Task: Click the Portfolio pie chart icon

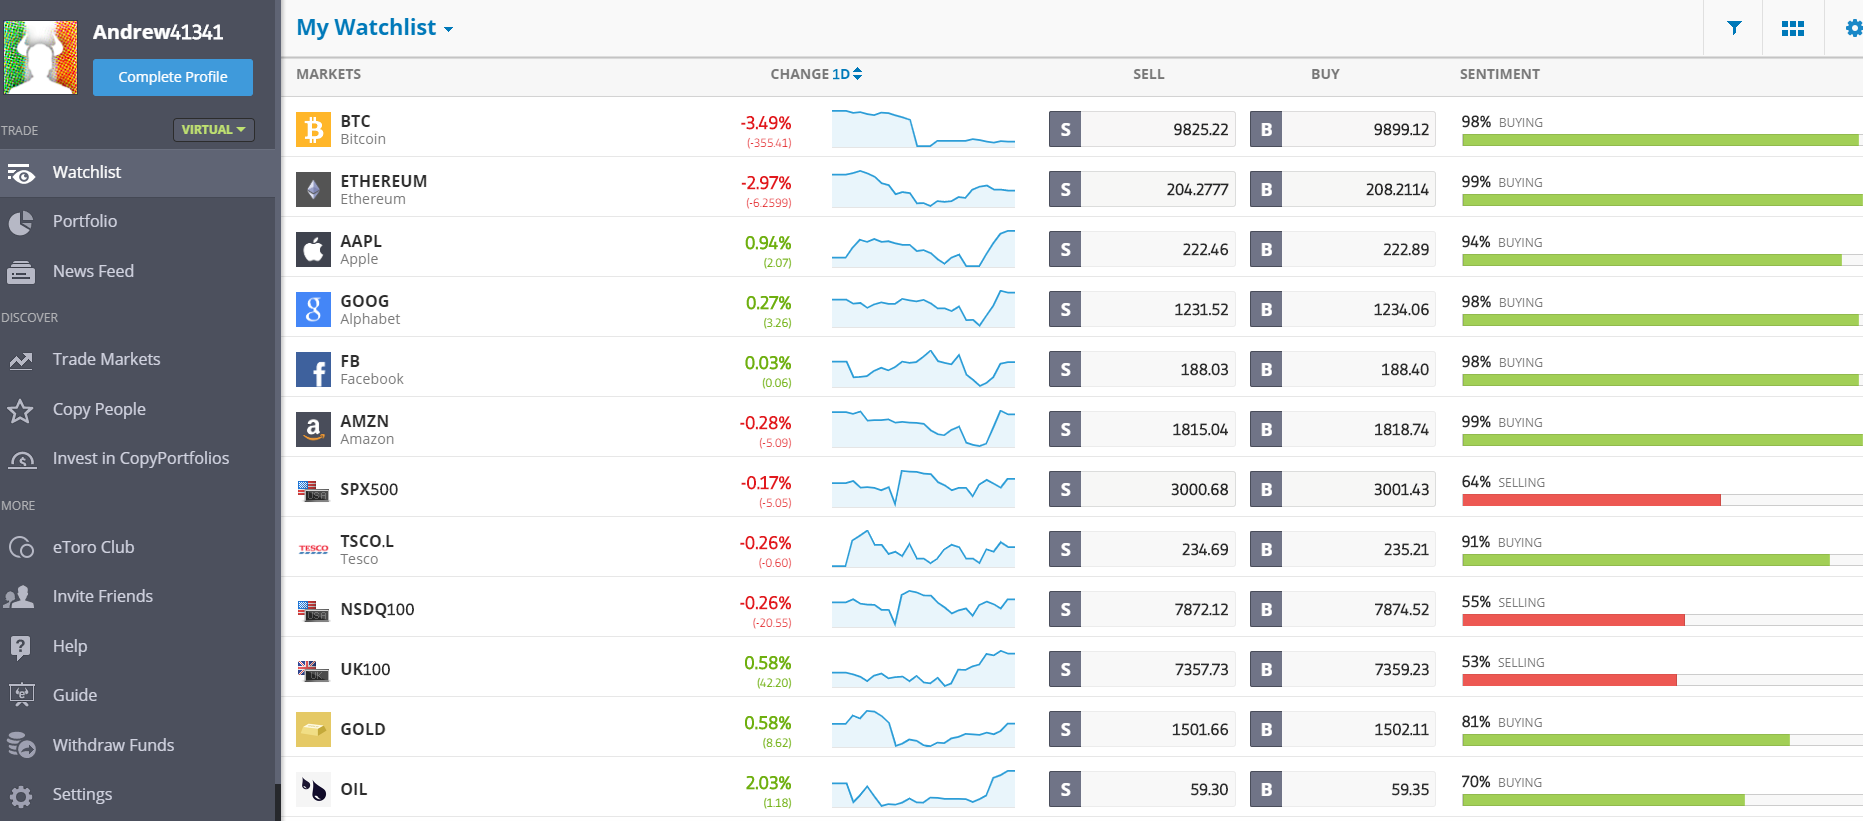Action: (21, 222)
